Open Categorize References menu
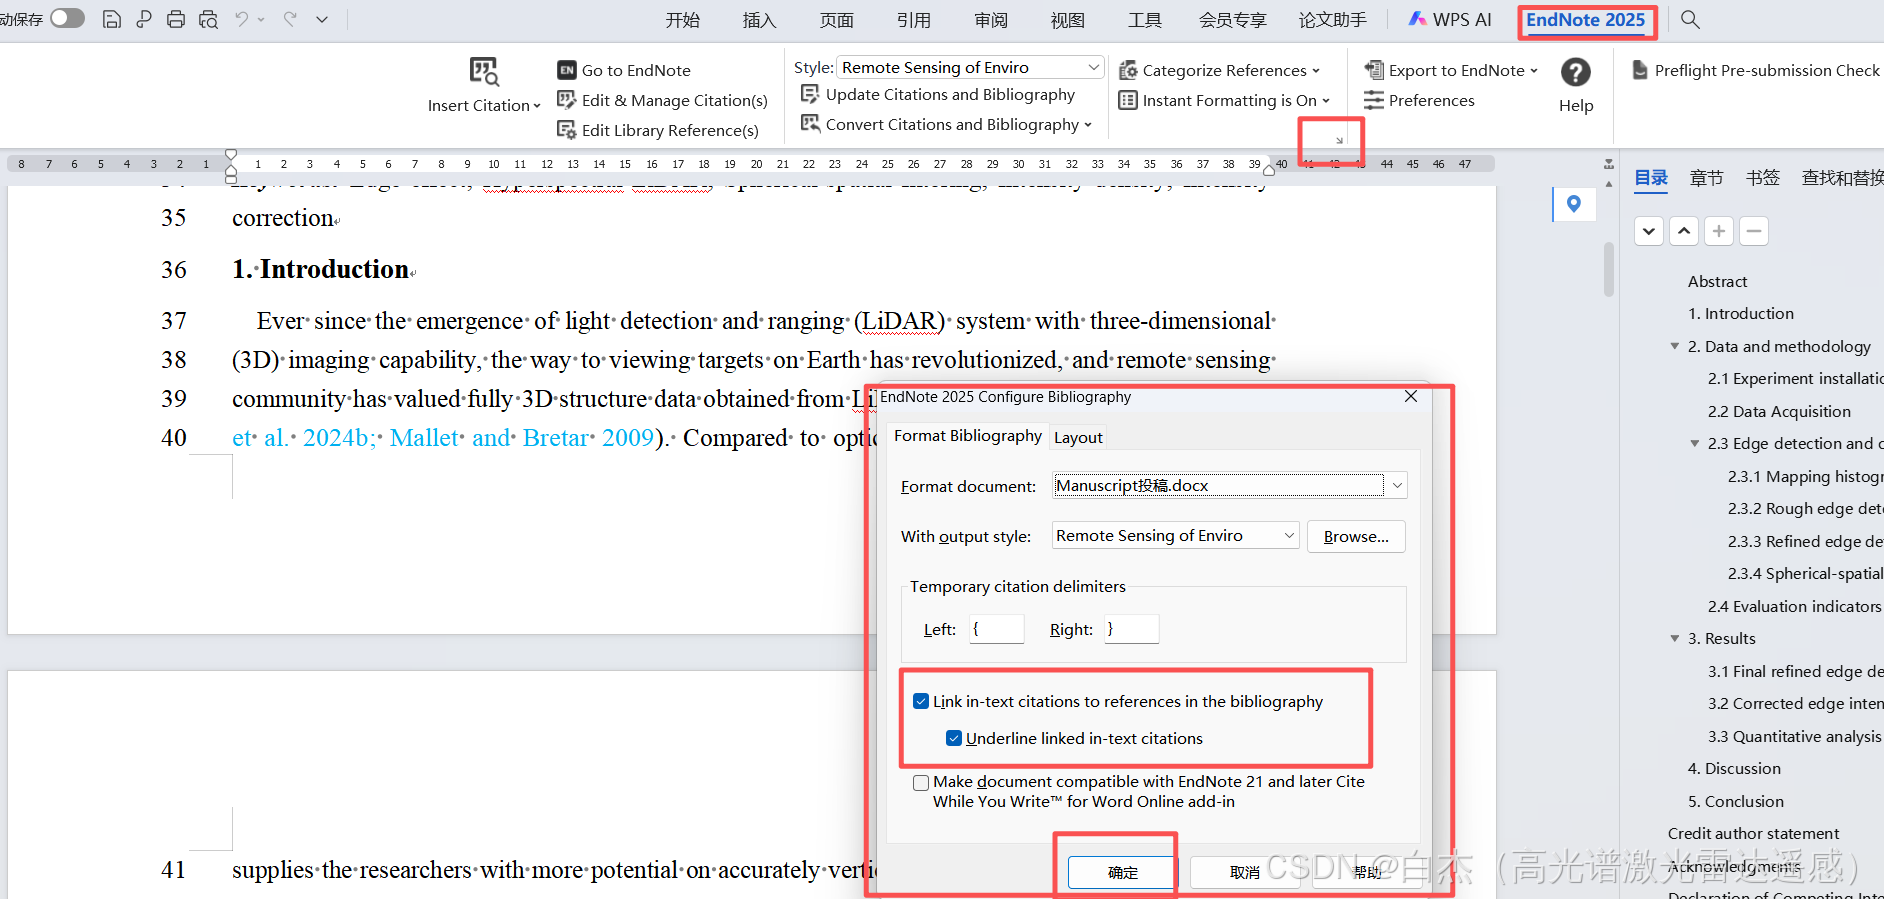 point(1219,70)
